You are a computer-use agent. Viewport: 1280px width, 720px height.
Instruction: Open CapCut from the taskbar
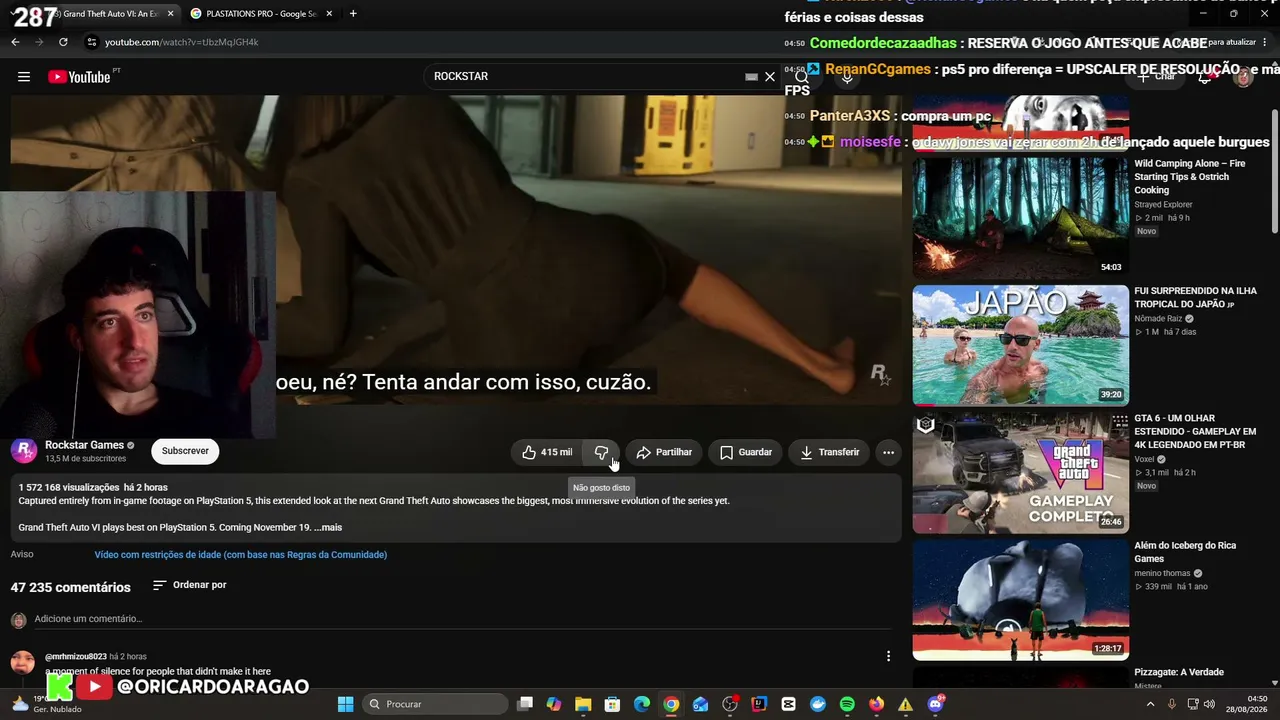[788, 704]
